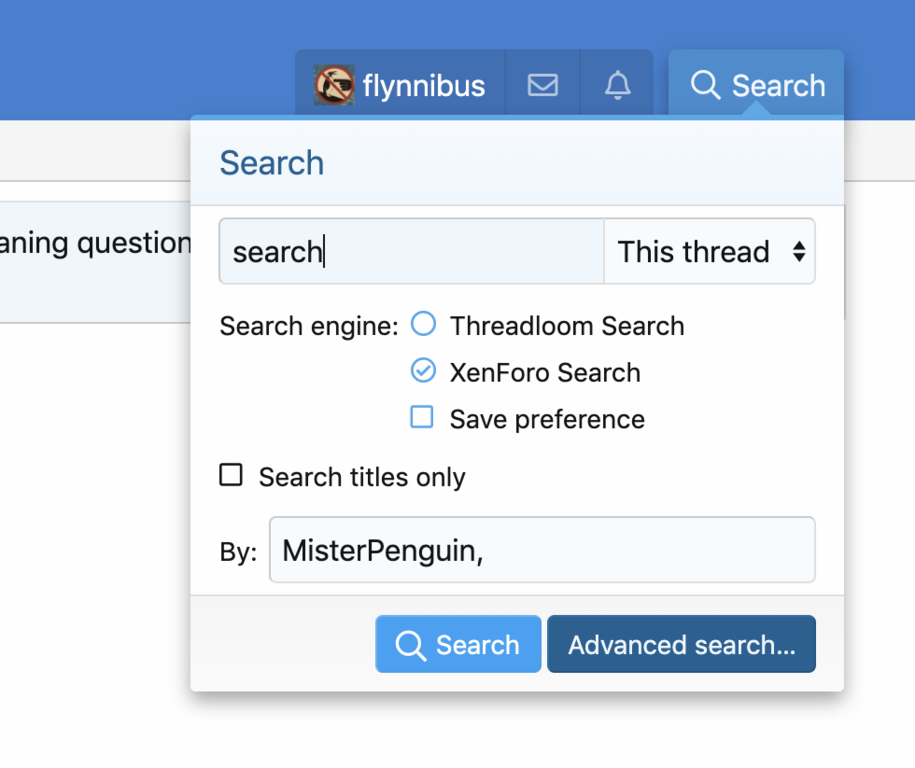The height and width of the screenshot is (768, 915).
Task: Open Advanced search
Action: point(681,645)
